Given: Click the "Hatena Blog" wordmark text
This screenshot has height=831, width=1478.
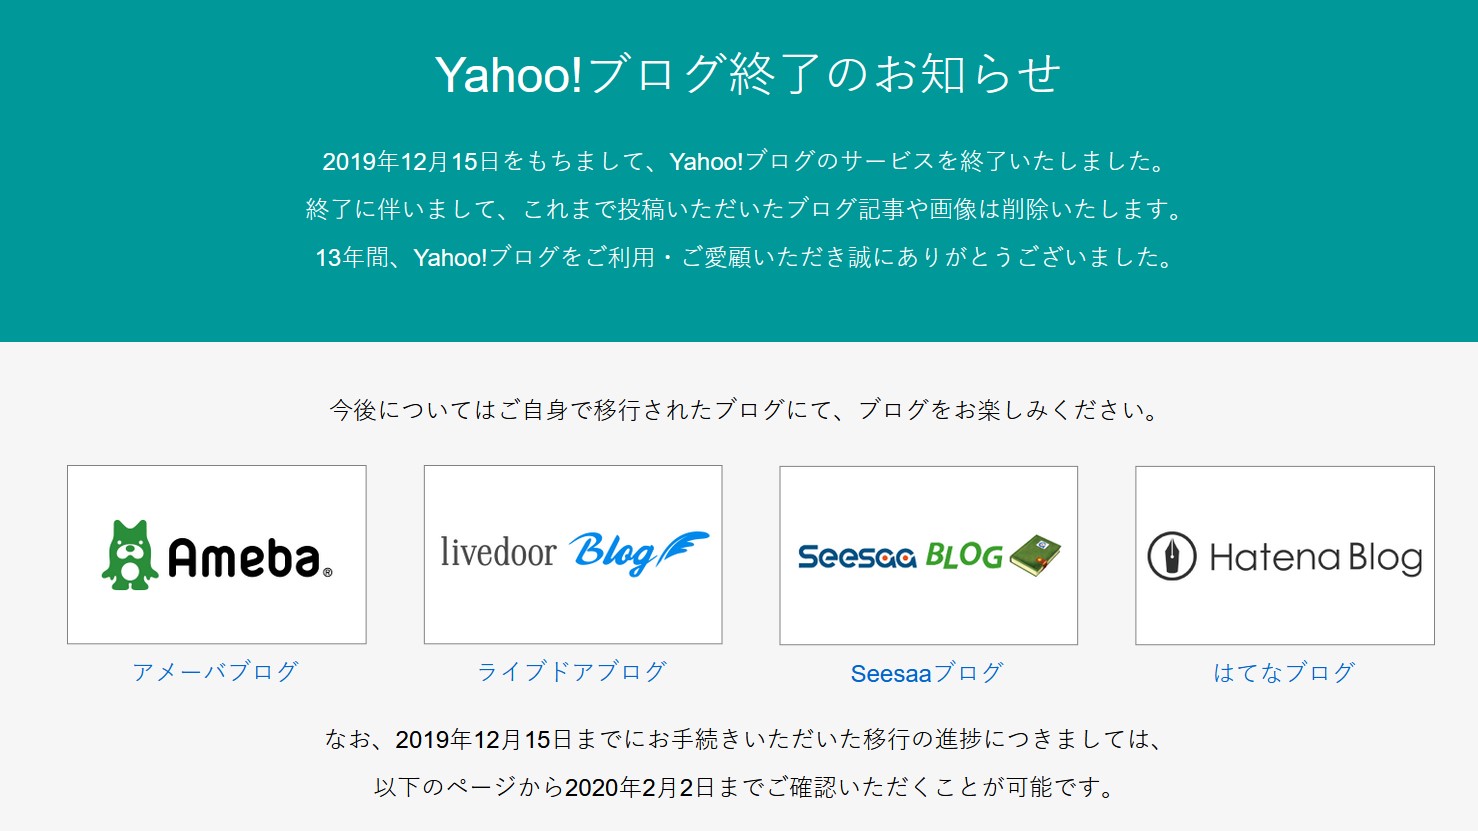Looking at the screenshot, I should (x=1315, y=557).
